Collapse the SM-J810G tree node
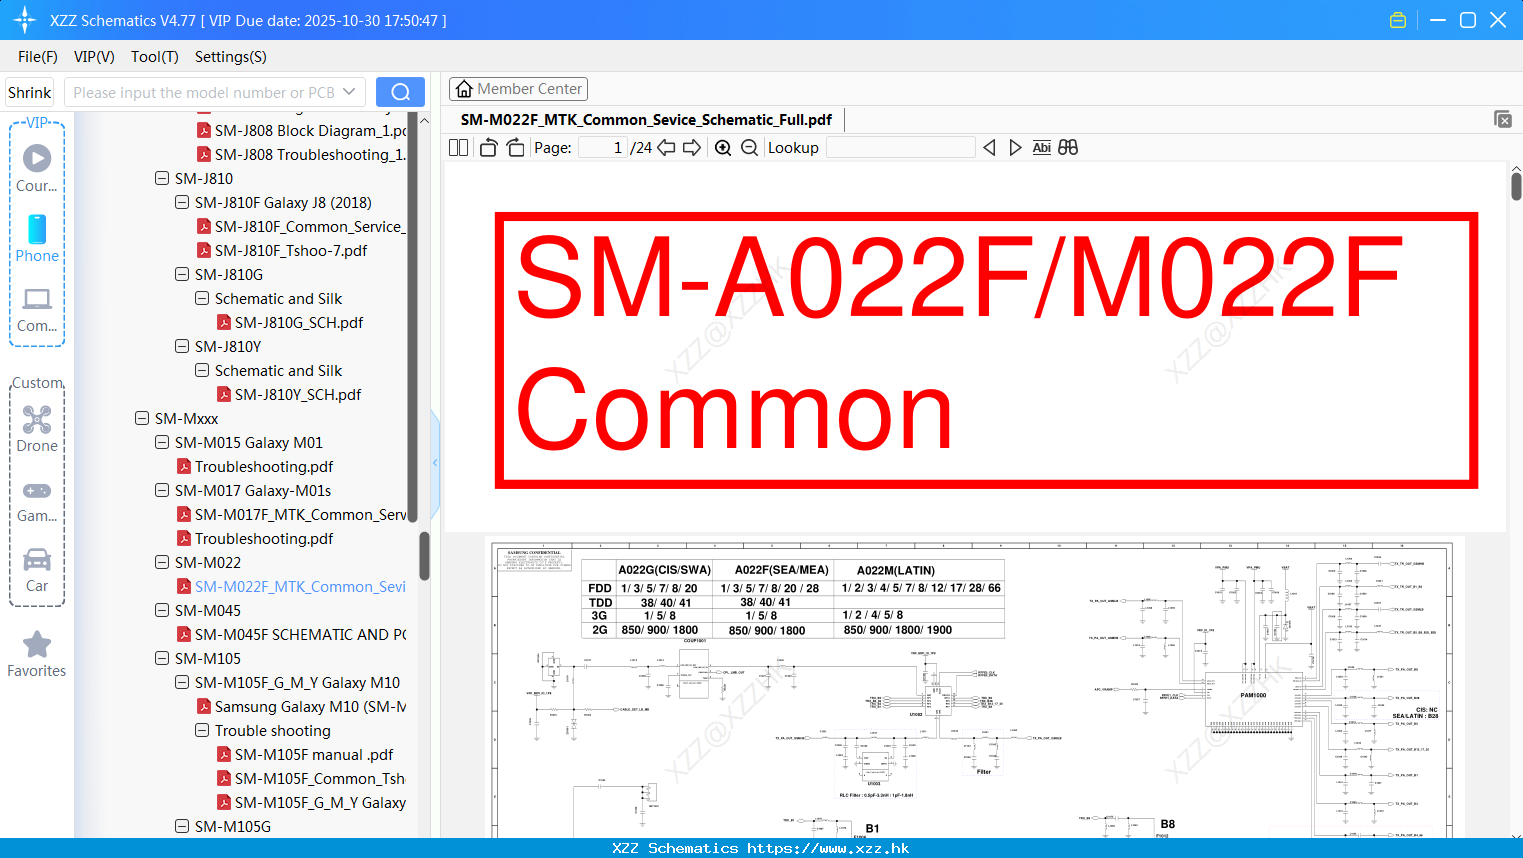The image size is (1523, 858). [182, 274]
